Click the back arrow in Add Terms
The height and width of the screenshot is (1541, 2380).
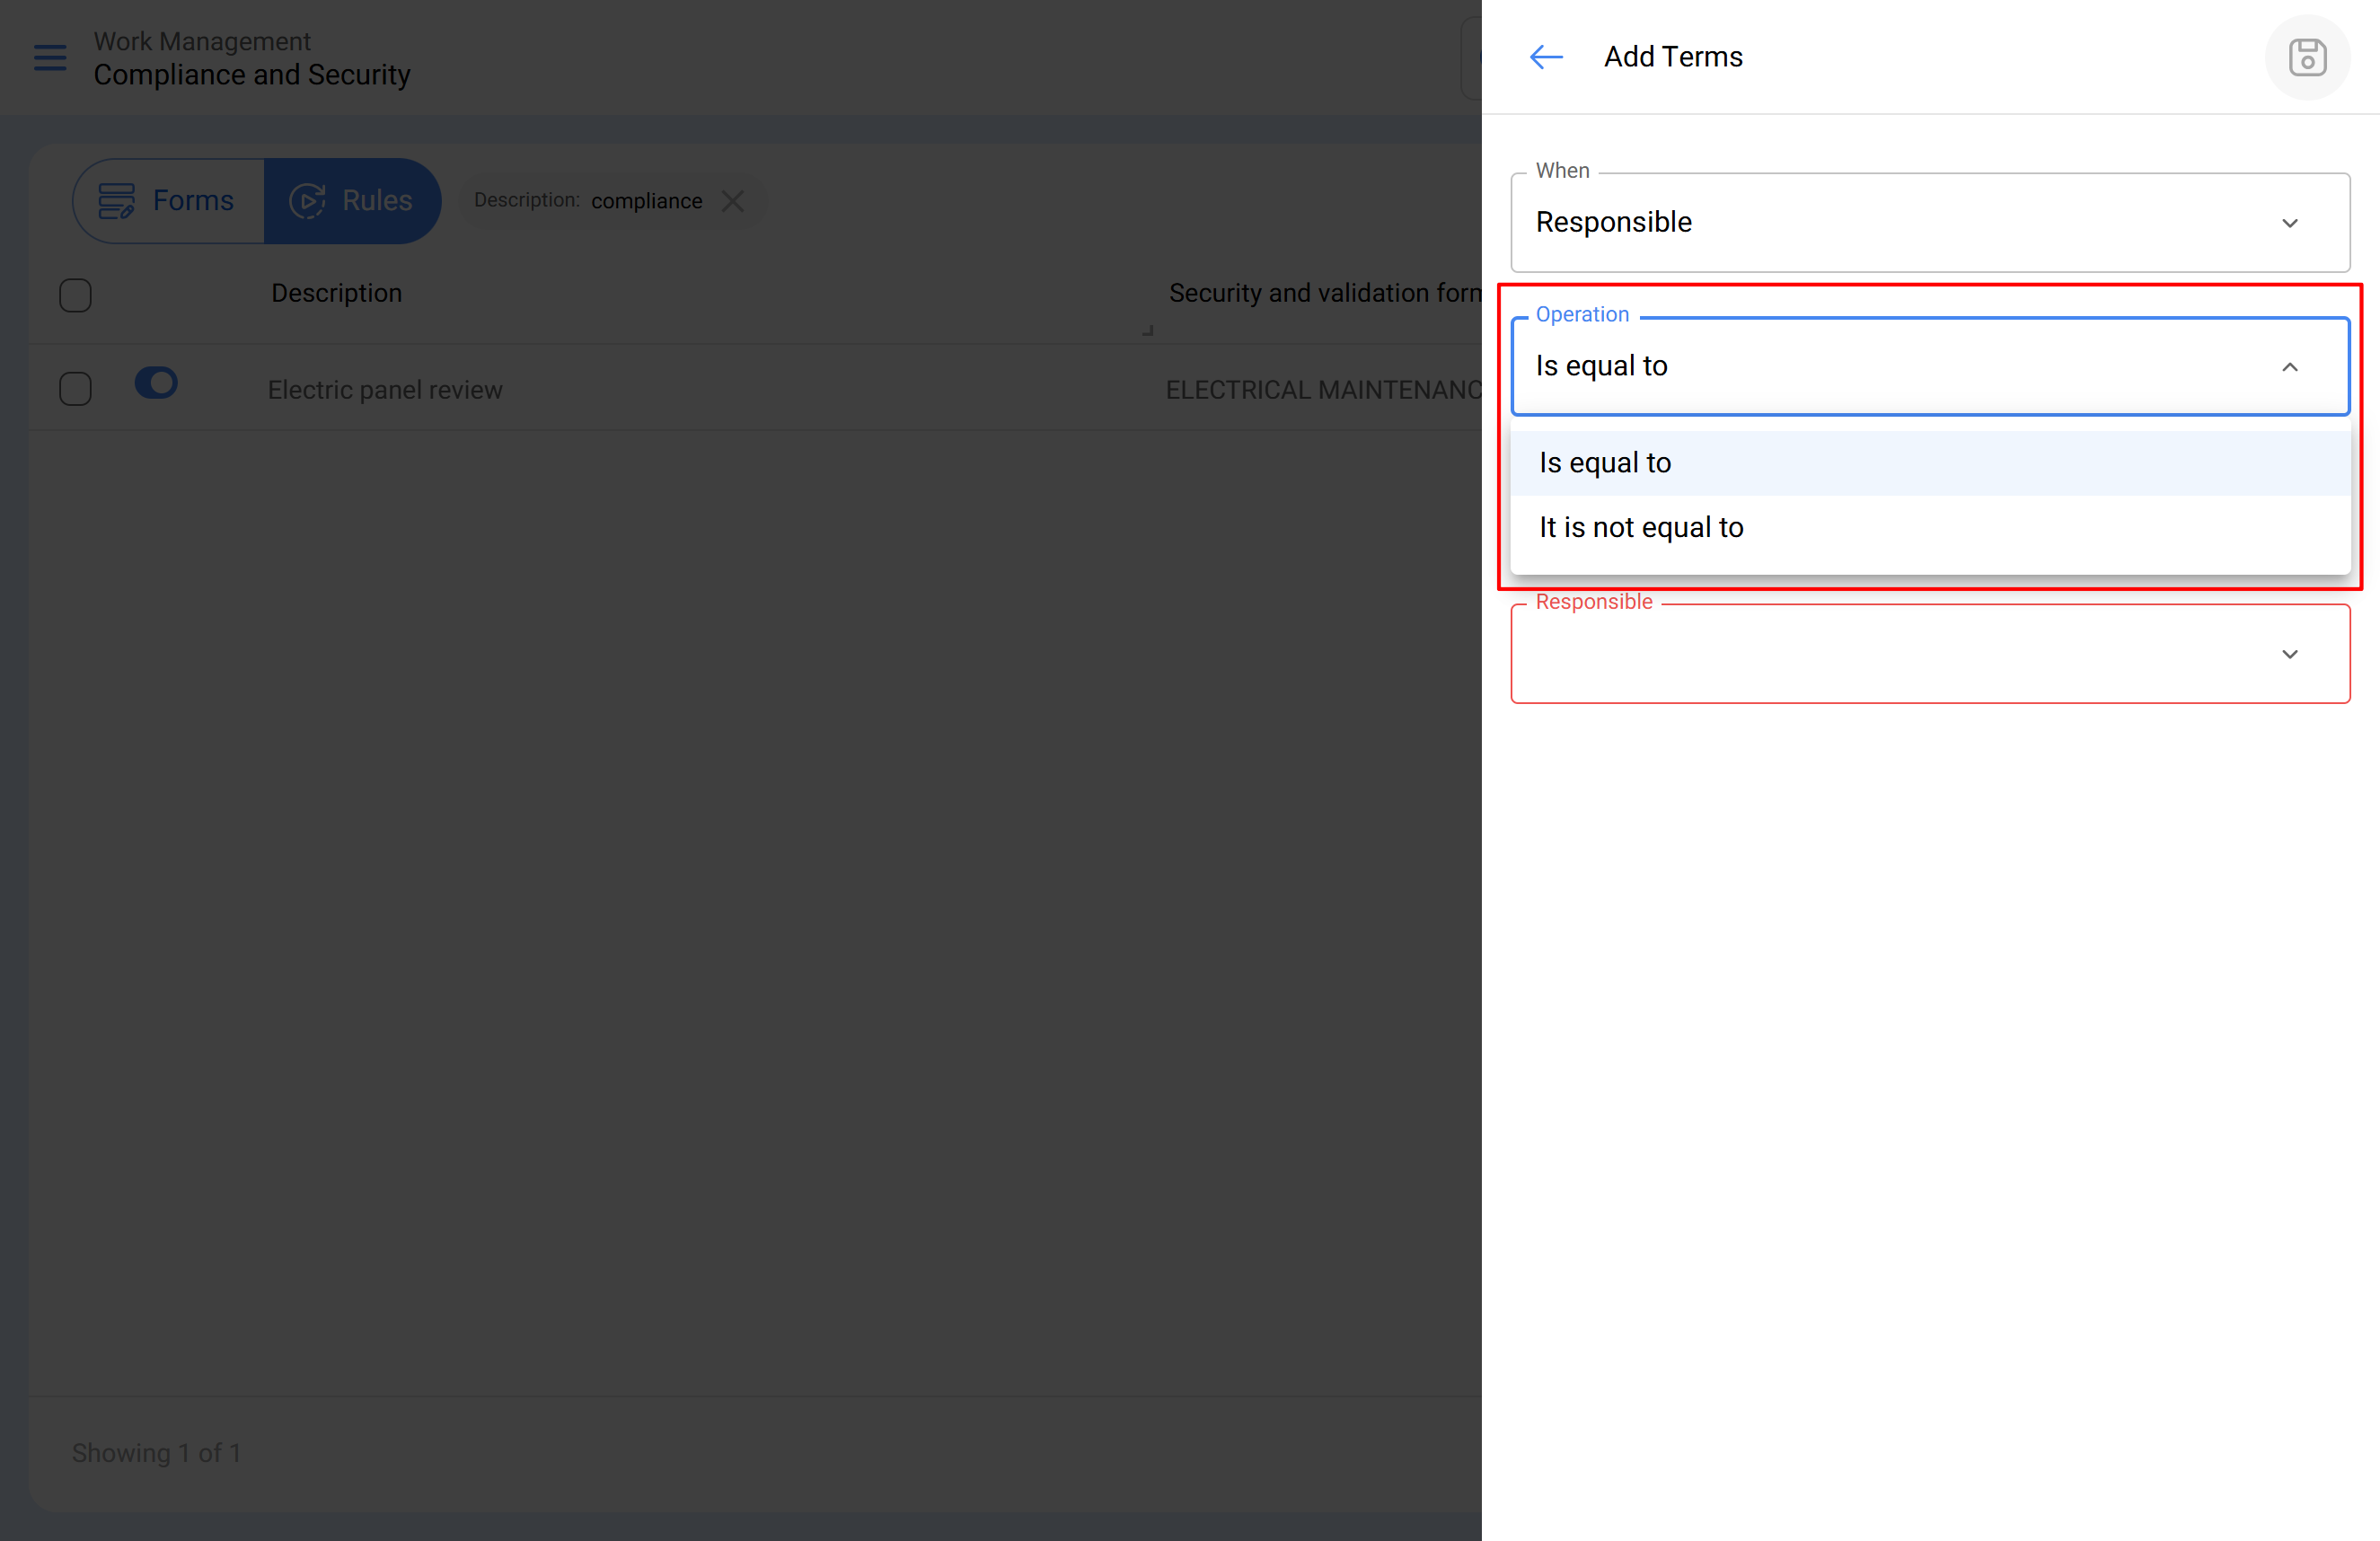1546,57
